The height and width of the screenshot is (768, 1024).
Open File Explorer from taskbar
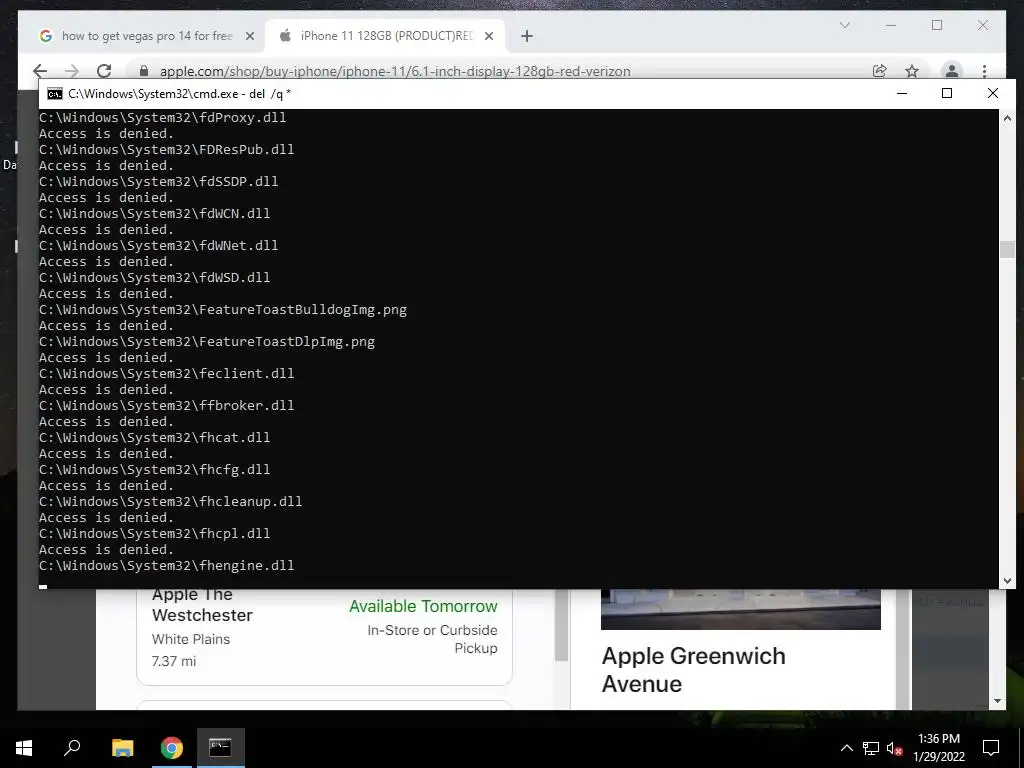[x=122, y=748]
